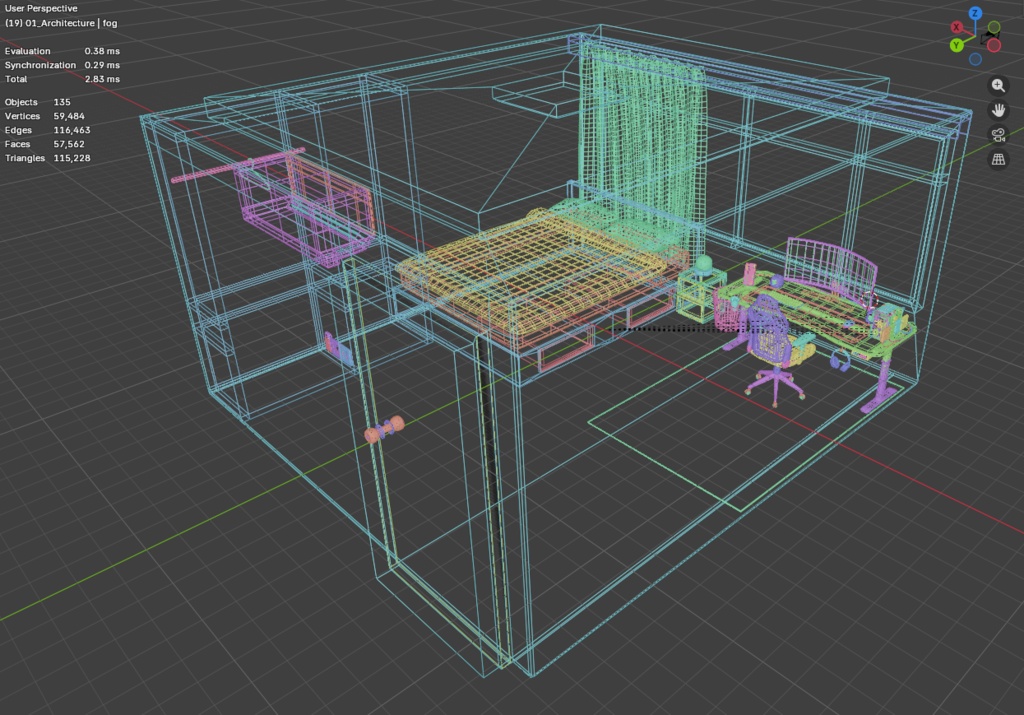This screenshot has width=1024, height=715.
Task: Click the "0.38 ms" evaluation value
Action: point(102,51)
